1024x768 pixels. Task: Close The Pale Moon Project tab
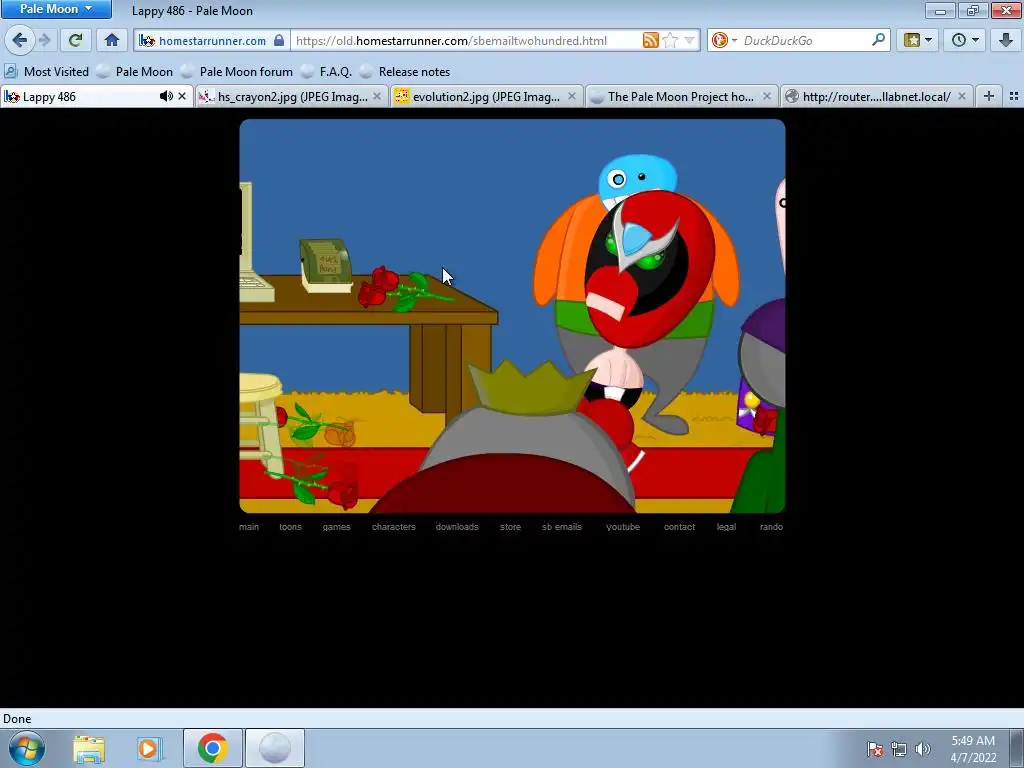tap(767, 97)
